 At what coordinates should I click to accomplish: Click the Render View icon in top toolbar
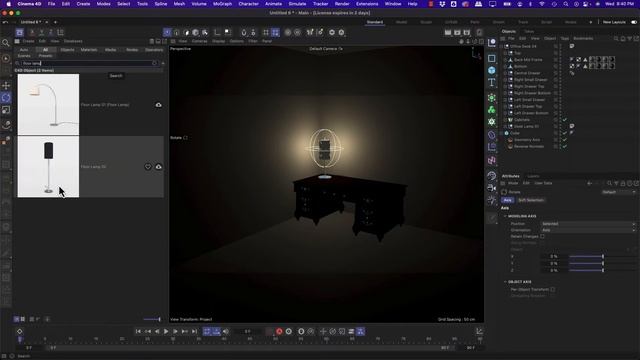pyautogui.click(x=448, y=32)
